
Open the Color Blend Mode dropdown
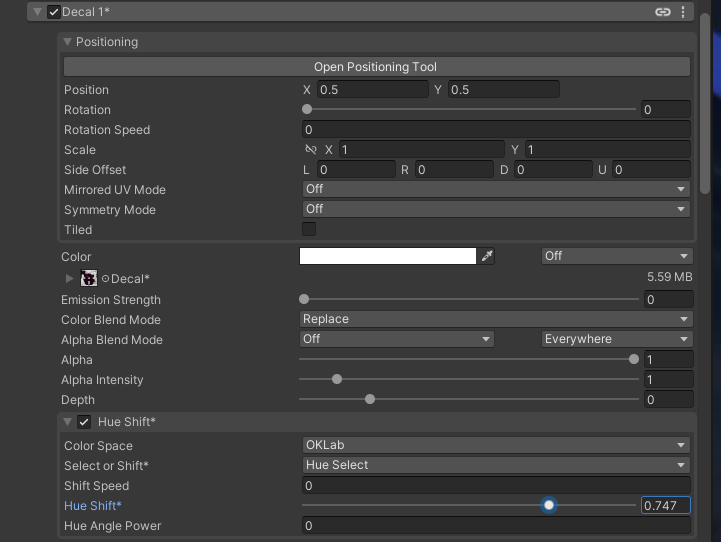pos(496,319)
